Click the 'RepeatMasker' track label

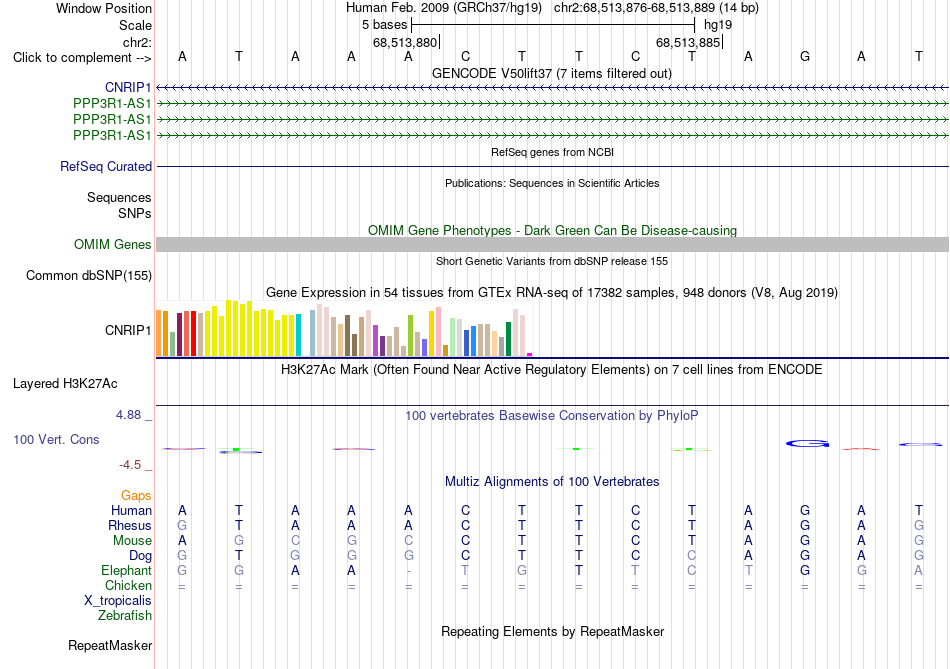(x=110, y=646)
